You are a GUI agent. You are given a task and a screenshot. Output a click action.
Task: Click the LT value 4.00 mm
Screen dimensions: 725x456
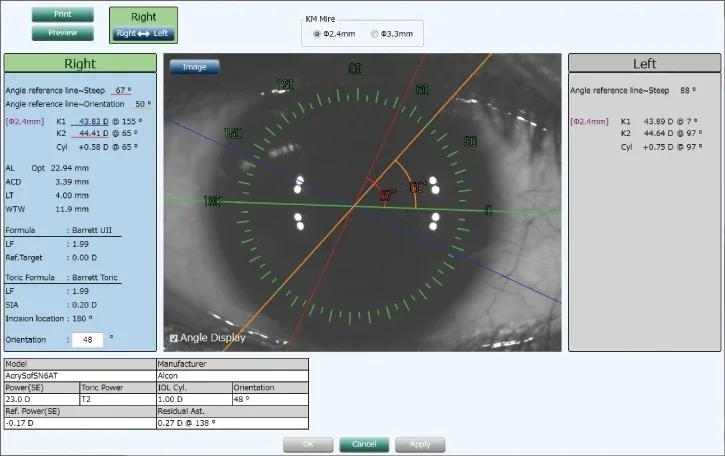[72, 195]
